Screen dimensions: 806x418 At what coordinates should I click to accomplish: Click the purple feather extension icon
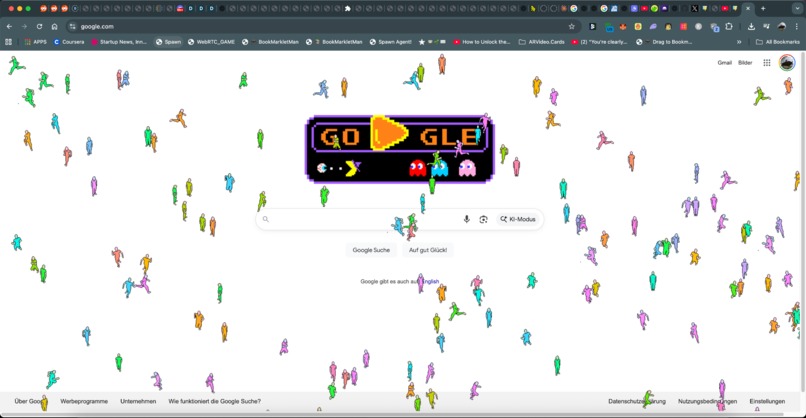pyautogui.click(x=653, y=26)
